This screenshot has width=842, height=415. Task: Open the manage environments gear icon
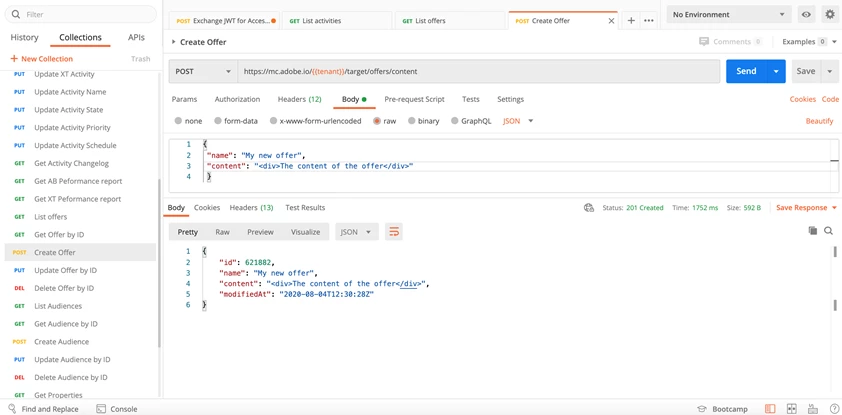[830, 14]
